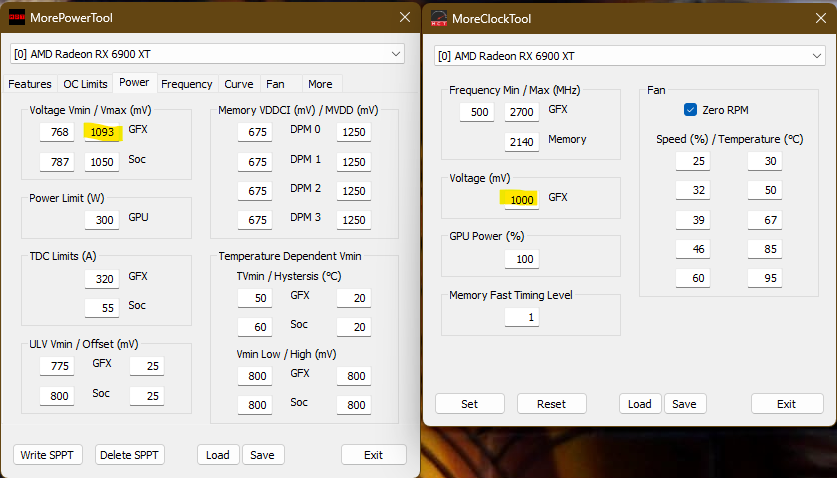The image size is (837, 478).
Task: Click the Vmin Low GFX field
Action: 255,376
